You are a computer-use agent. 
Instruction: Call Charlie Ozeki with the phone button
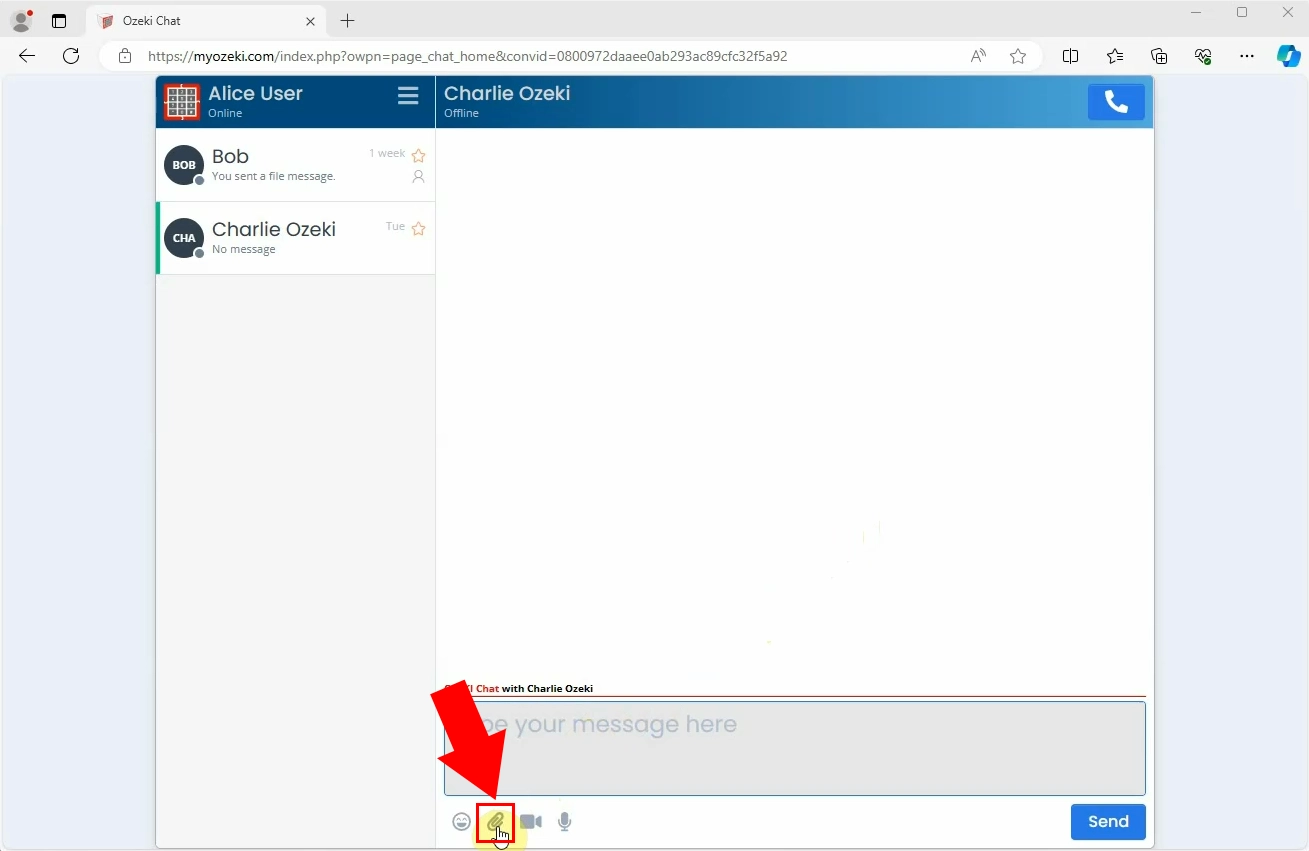pyautogui.click(x=1116, y=102)
